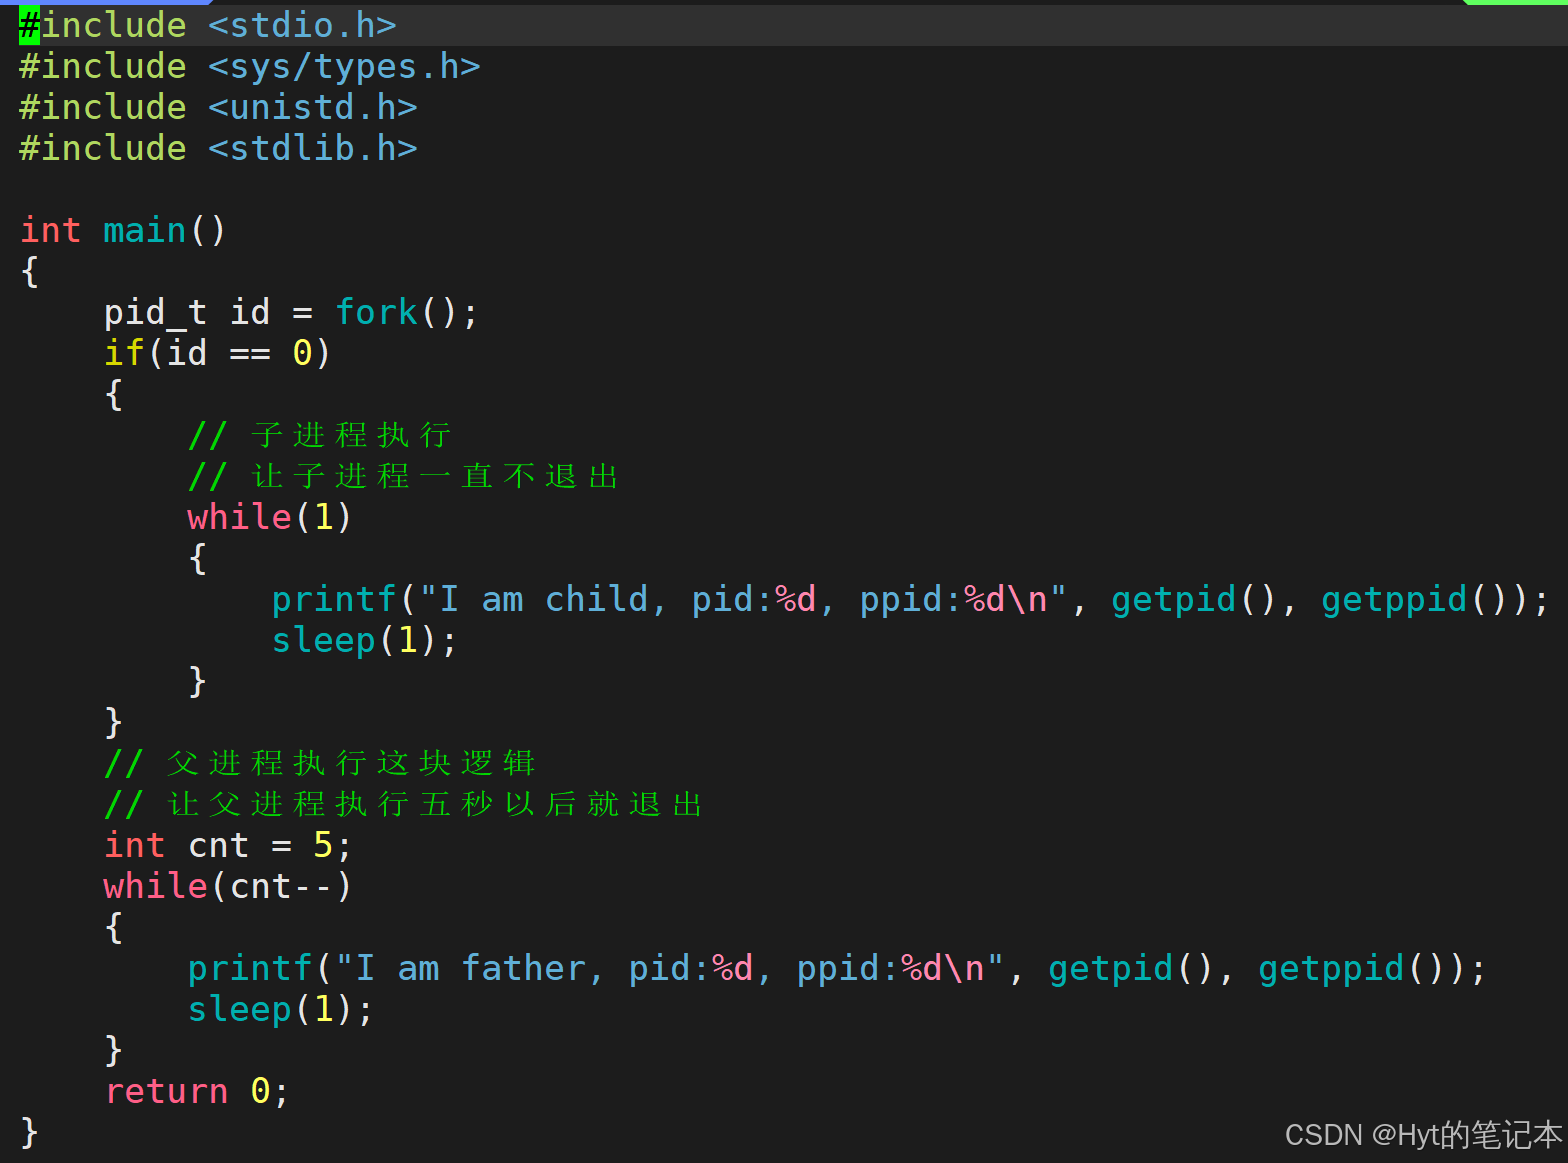Click the comment '// 父进程执行这块逻辑'
Screen dimensions: 1568x1163
point(320,763)
